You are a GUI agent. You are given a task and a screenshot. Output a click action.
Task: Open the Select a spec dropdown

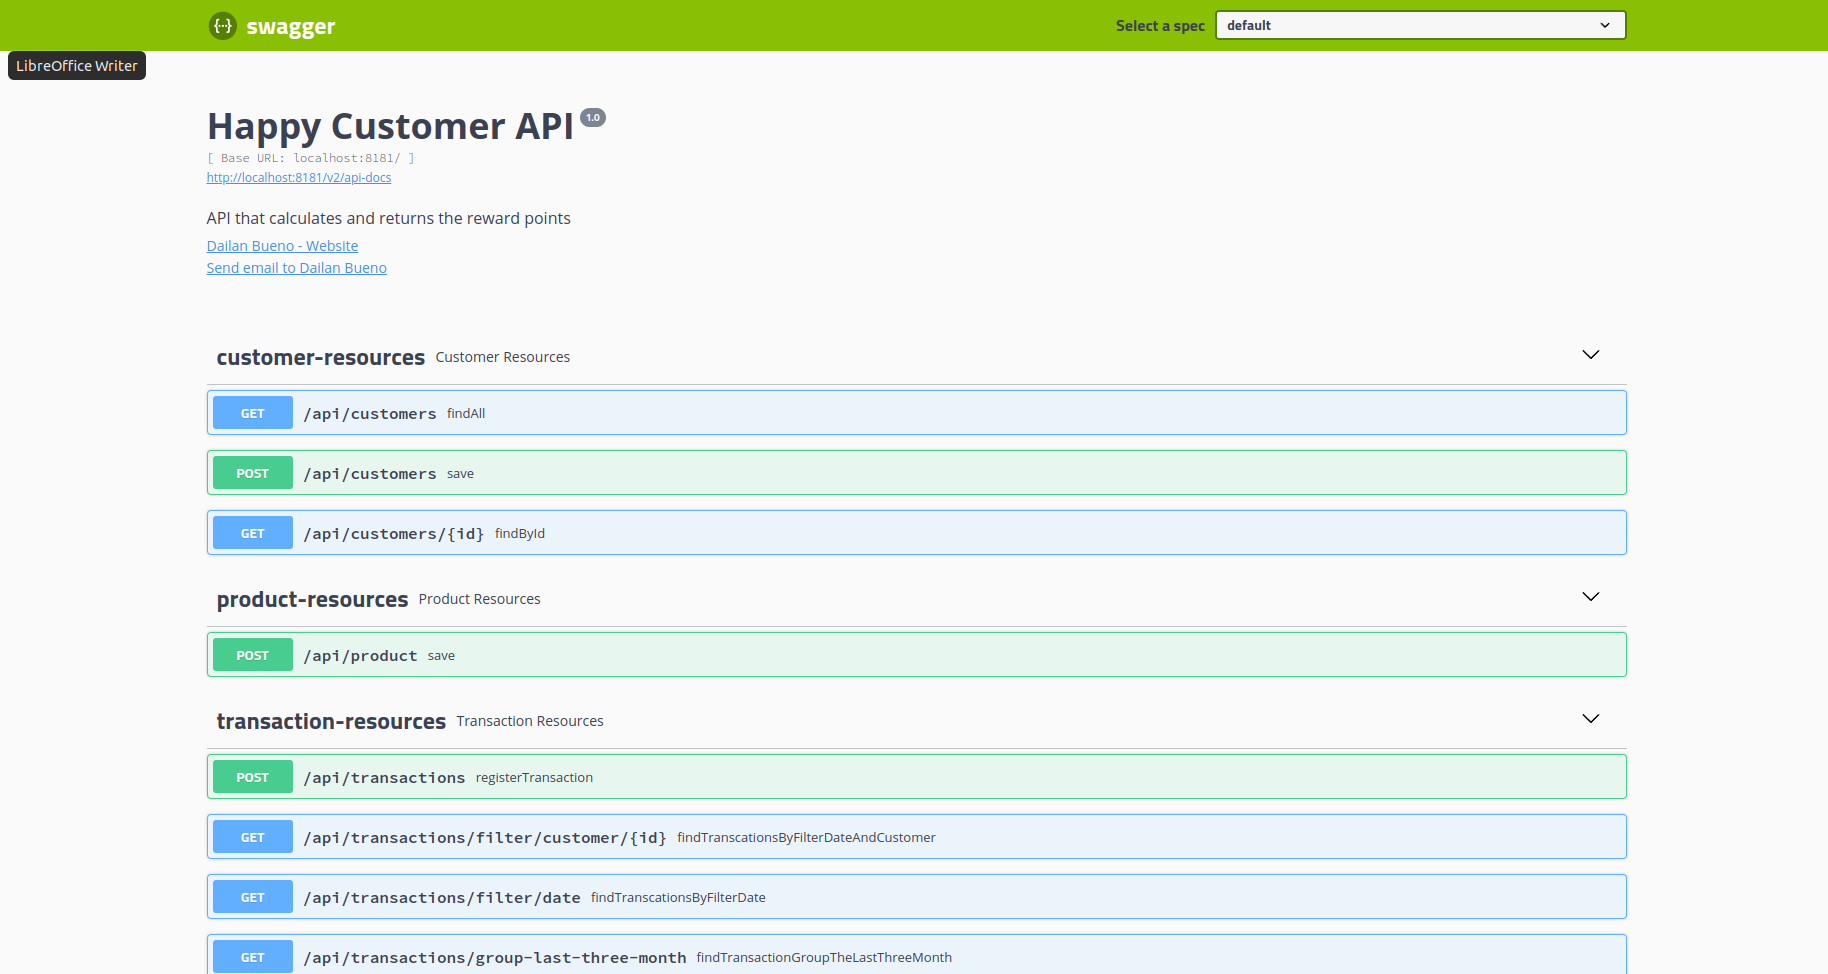pos(1419,24)
